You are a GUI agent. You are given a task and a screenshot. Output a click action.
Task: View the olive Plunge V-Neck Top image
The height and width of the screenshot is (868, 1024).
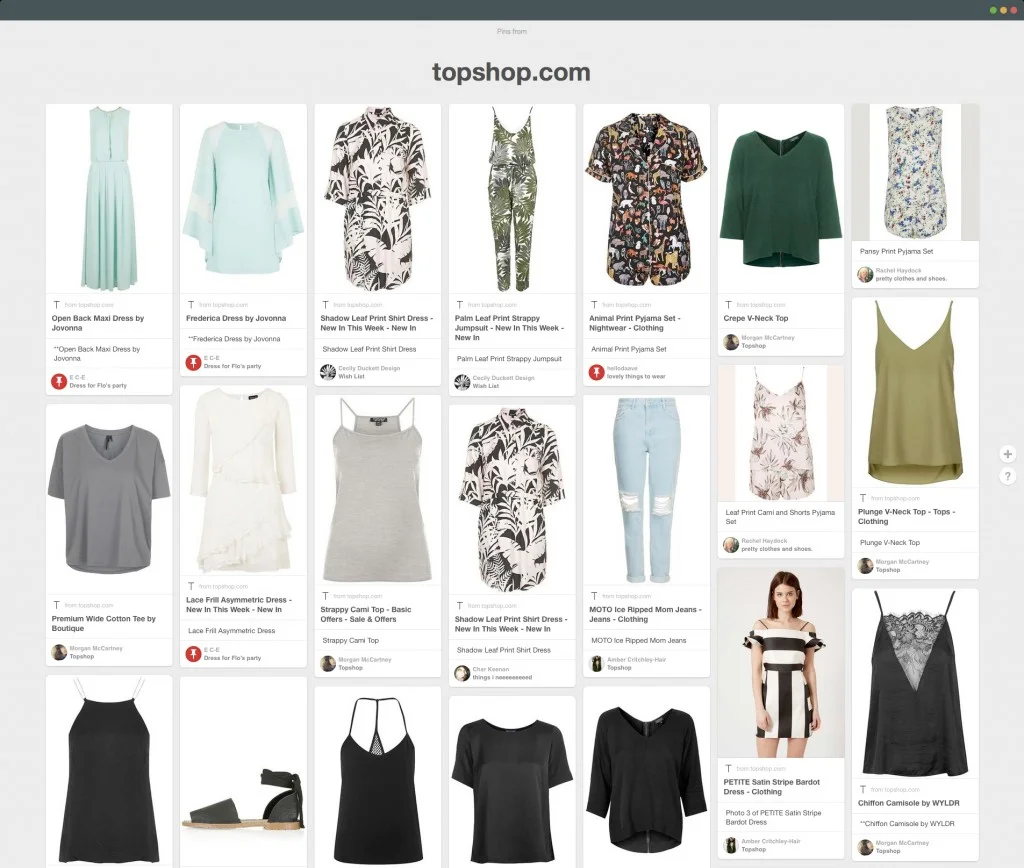(915, 393)
